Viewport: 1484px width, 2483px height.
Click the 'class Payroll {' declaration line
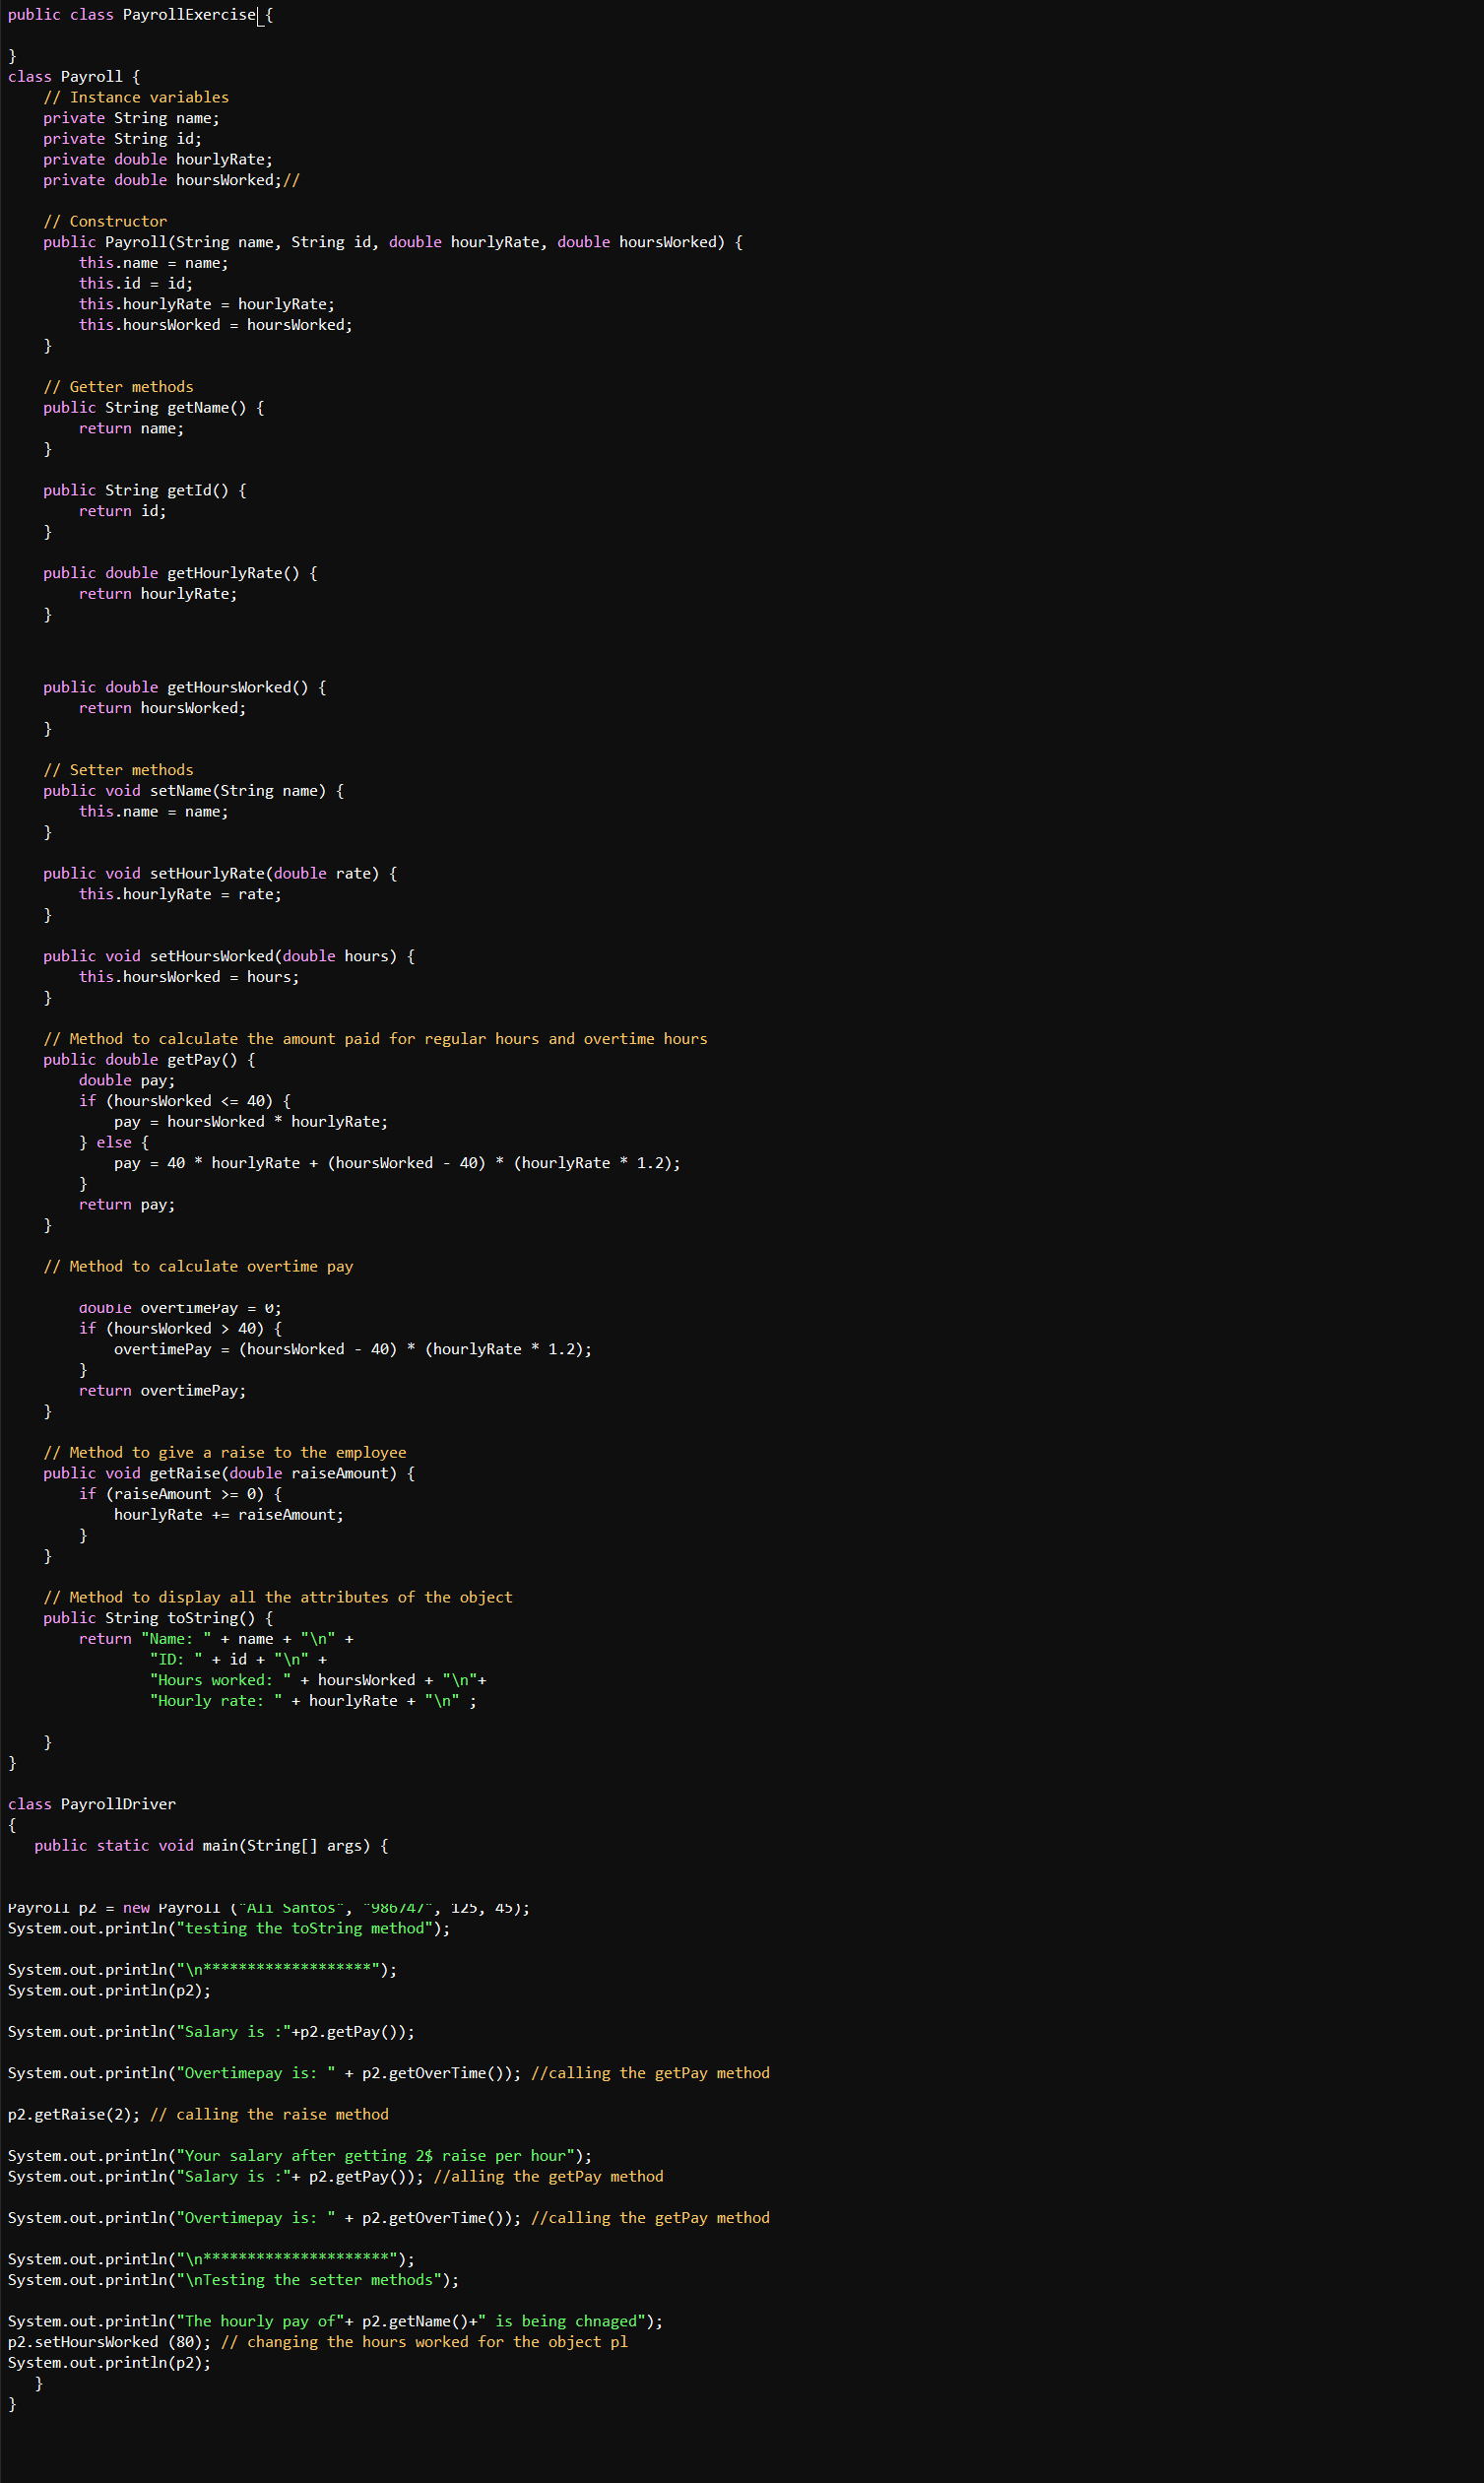[74, 77]
